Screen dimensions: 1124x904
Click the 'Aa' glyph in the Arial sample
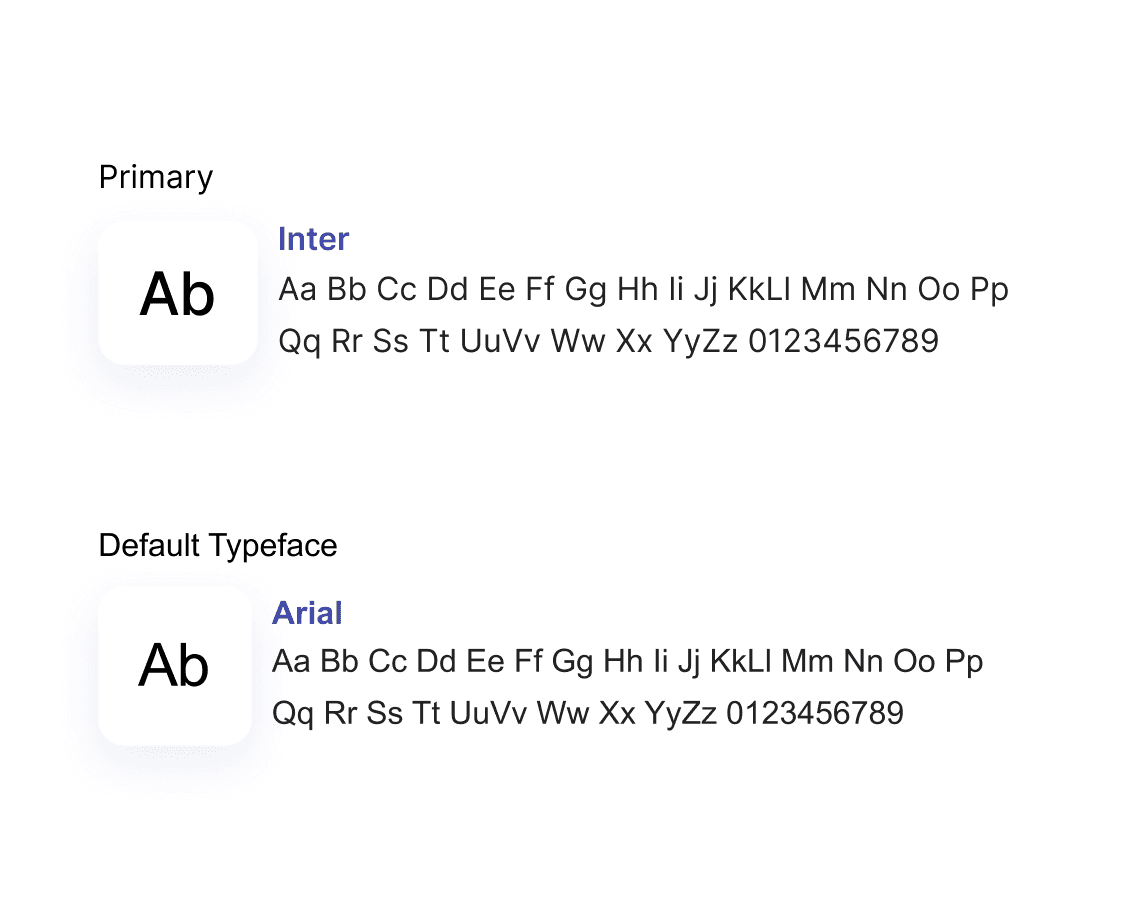[x=291, y=662]
